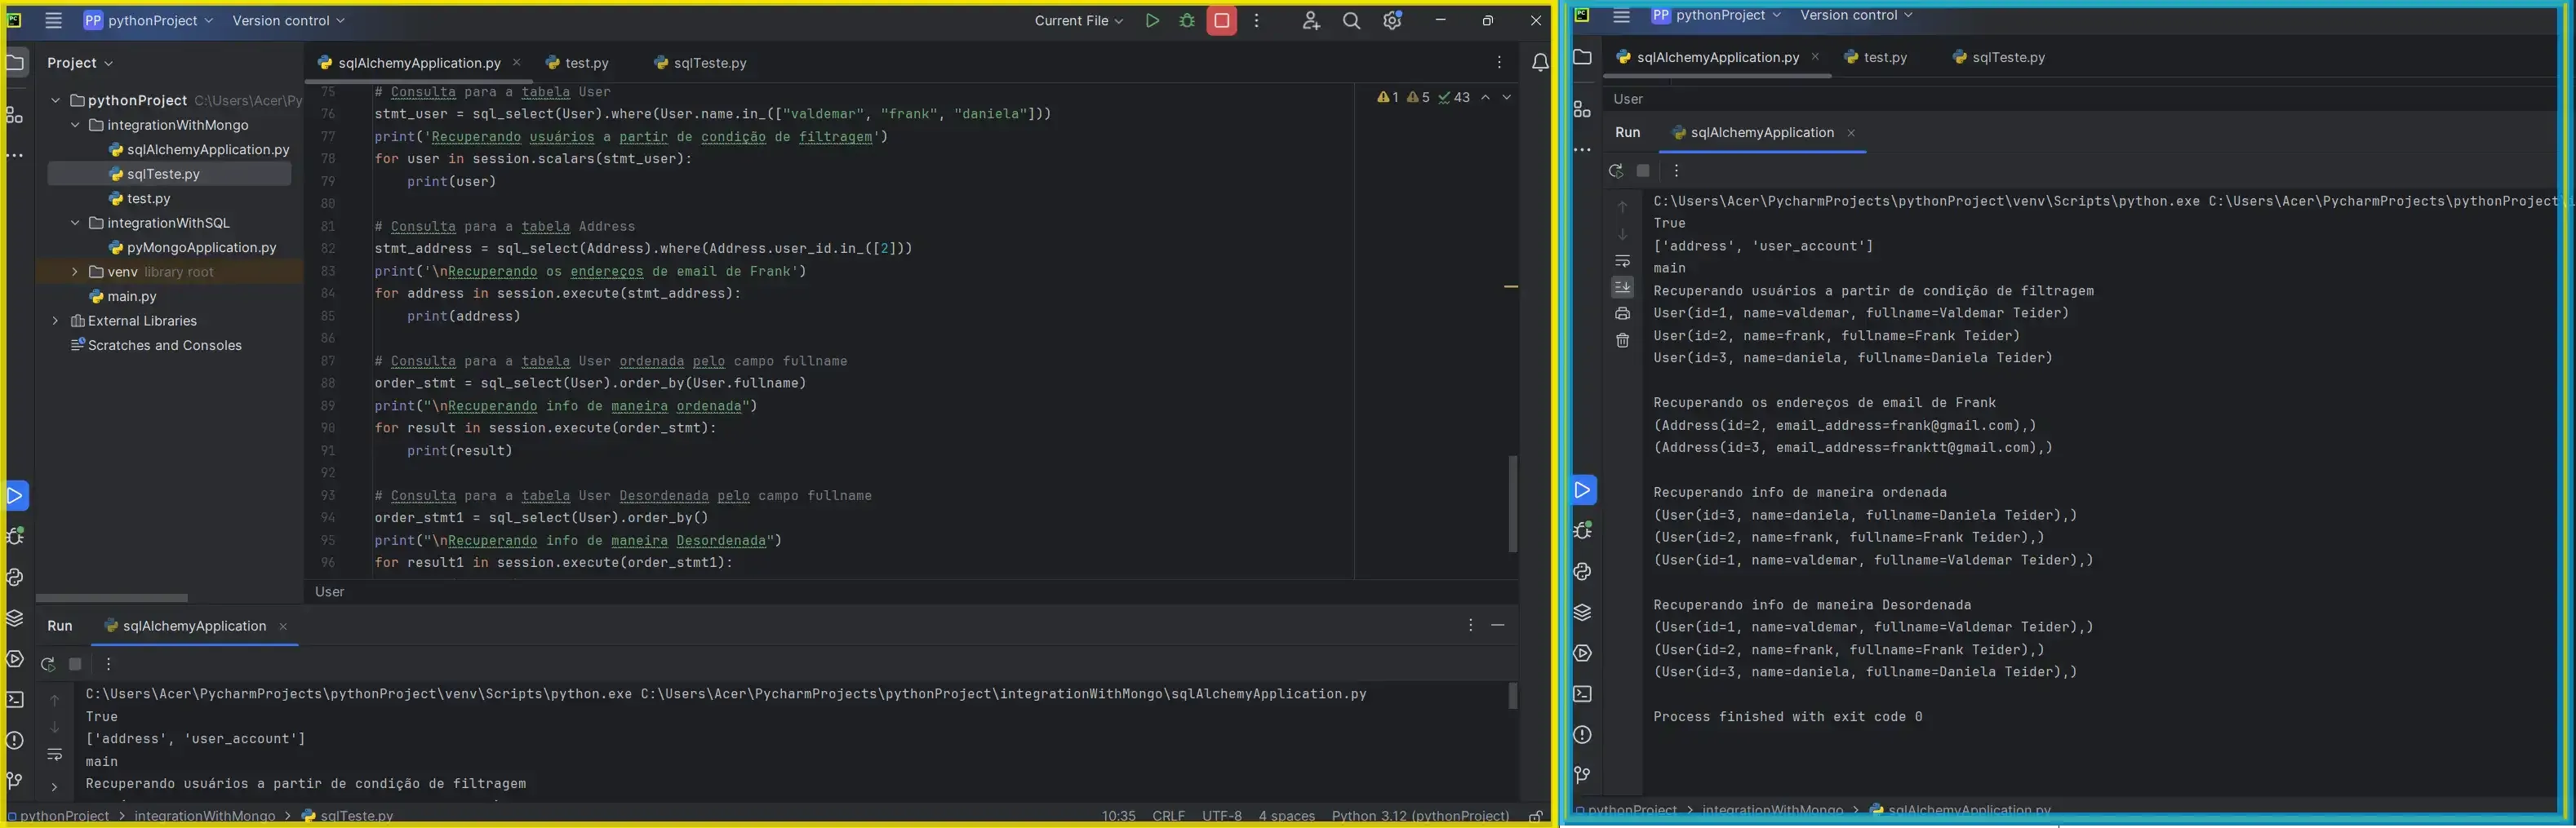
Task: Click CRLF line separator in left status bar
Action: pos(1168,816)
